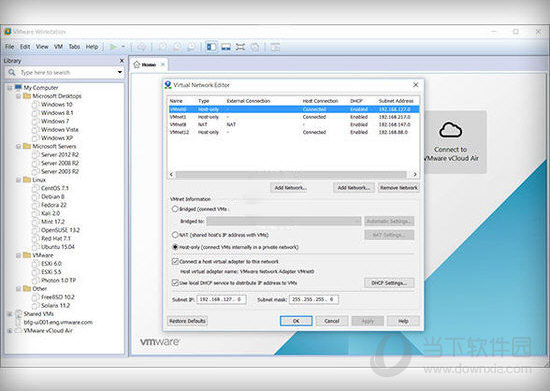This screenshot has height=391, width=550.
Task: Click the Remove Network button
Action: 399,188
